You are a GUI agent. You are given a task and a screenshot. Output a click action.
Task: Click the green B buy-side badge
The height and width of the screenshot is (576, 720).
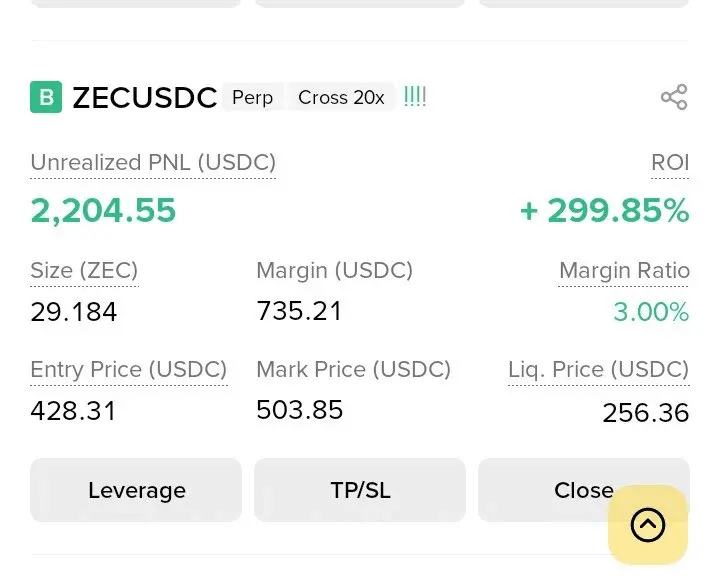pyautogui.click(x=46, y=97)
